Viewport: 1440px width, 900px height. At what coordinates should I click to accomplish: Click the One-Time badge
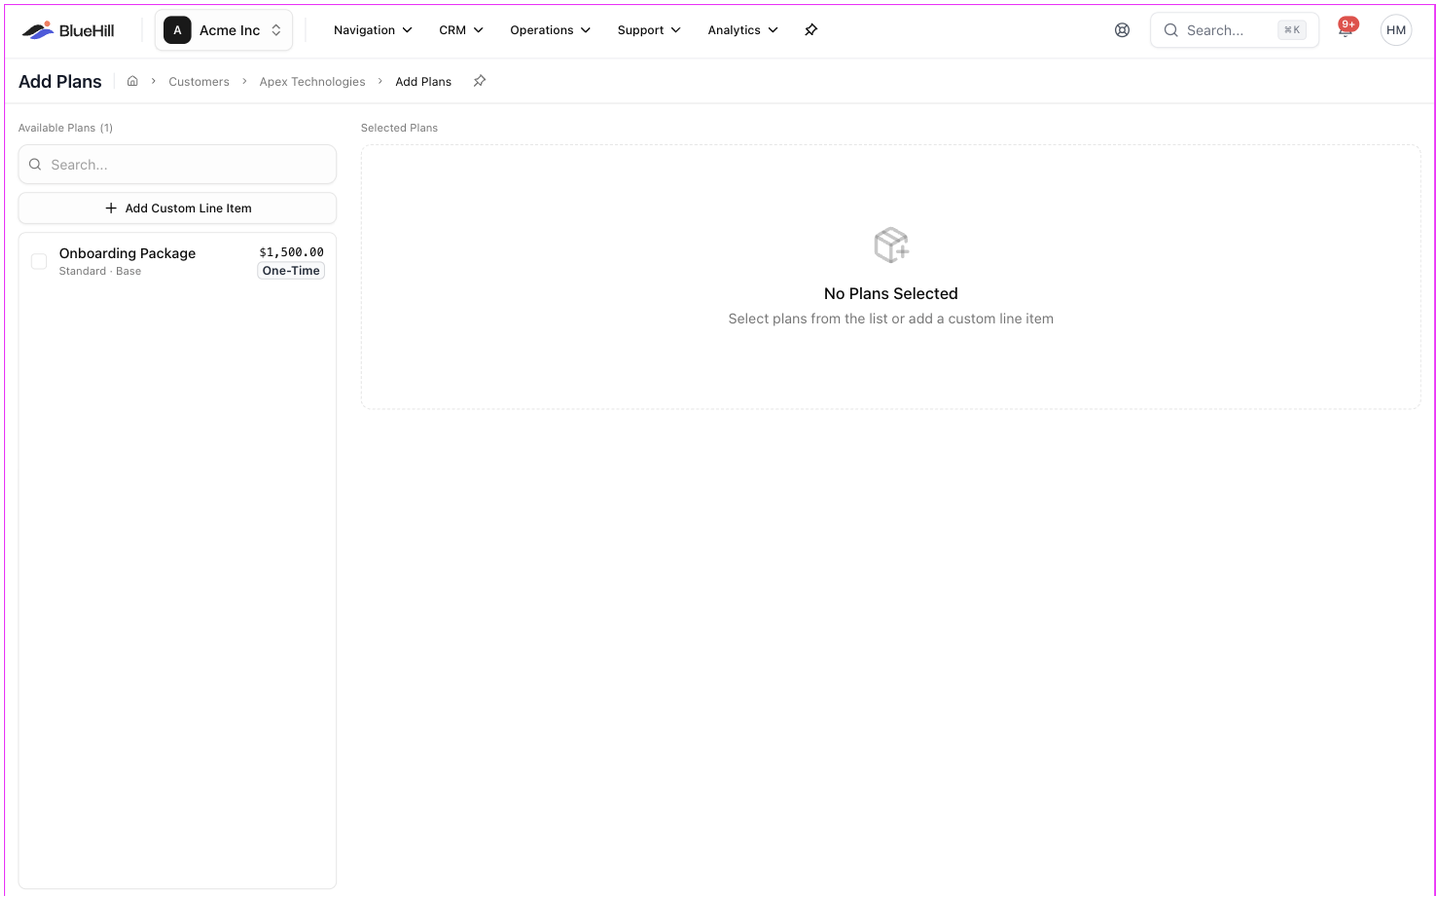click(291, 271)
